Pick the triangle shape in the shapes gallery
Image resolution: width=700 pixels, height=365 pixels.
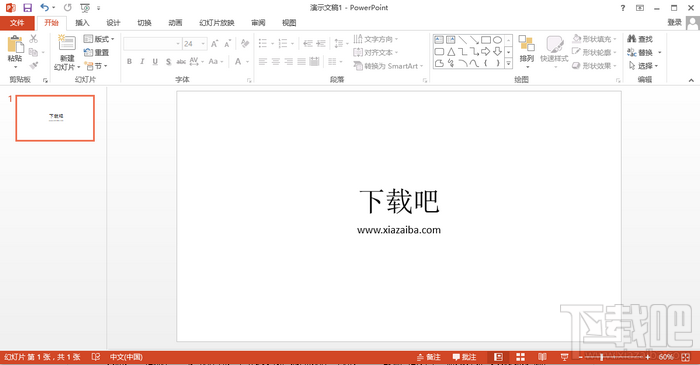[x=451, y=52]
